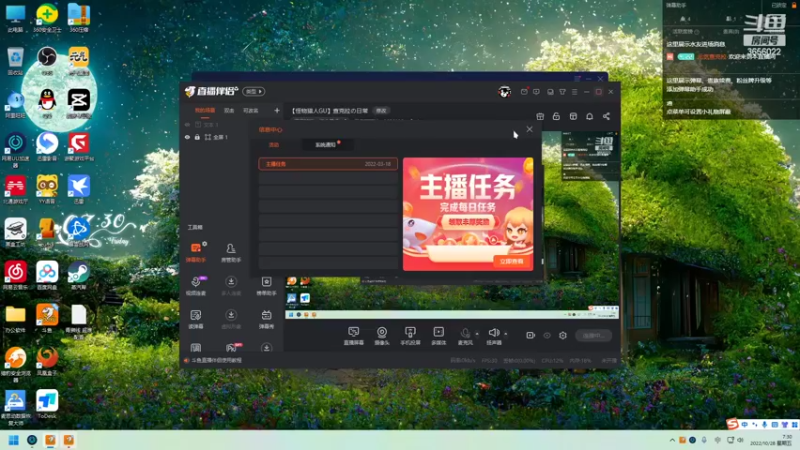Click the 主播任务 promotional banner image
The width and height of the screenshot is (800, 450).
point(468,214)
